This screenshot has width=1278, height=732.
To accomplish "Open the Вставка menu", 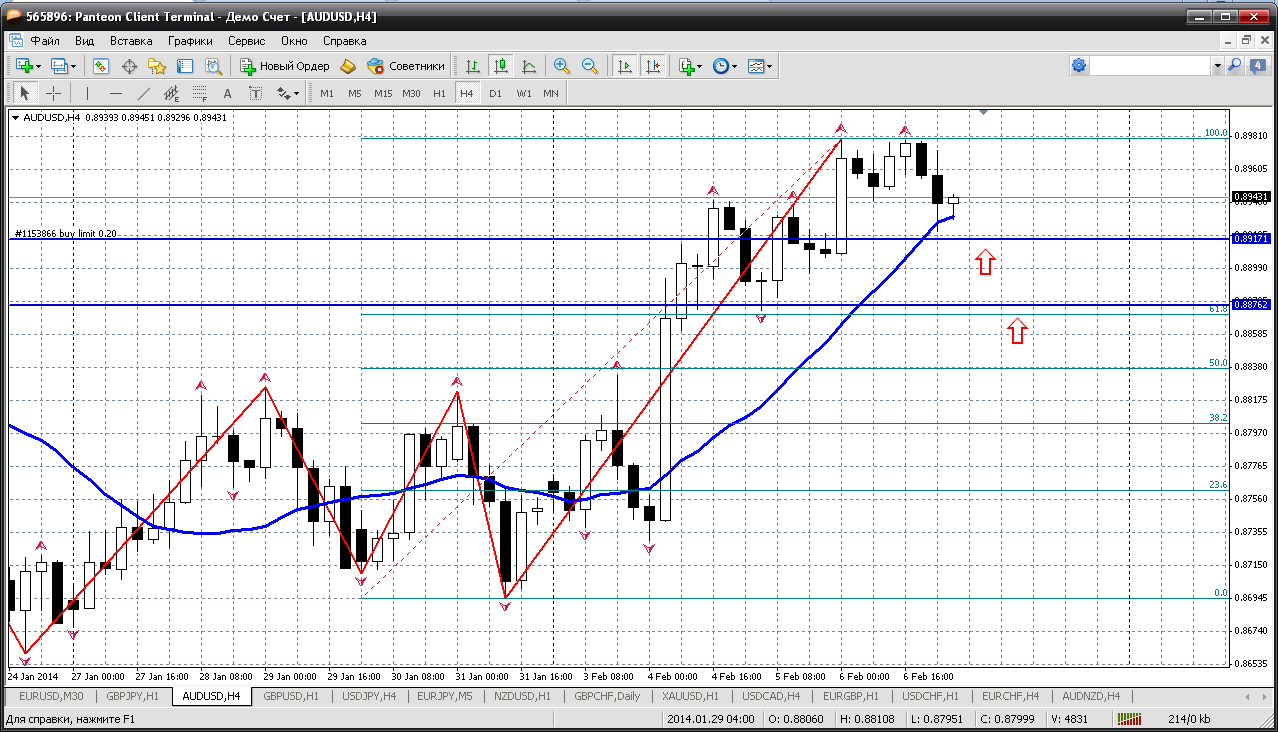I will (x=131, y=41).
